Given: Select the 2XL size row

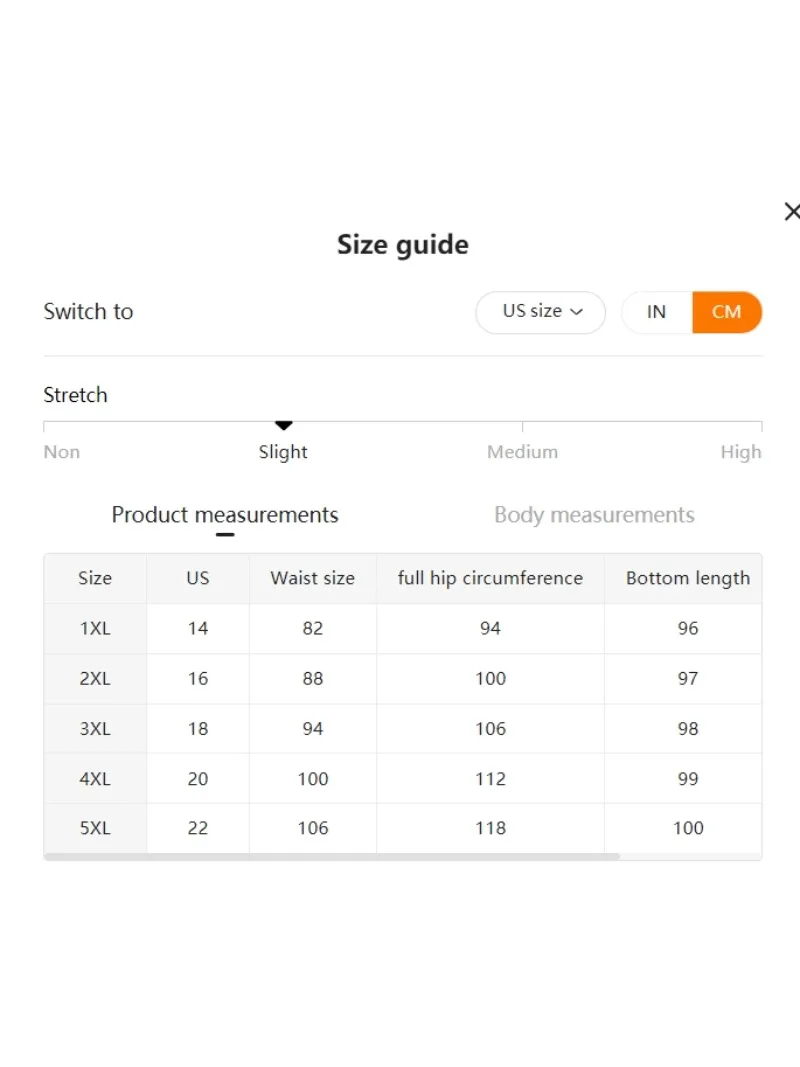Looking at the screenshot, I should [95, 679].
